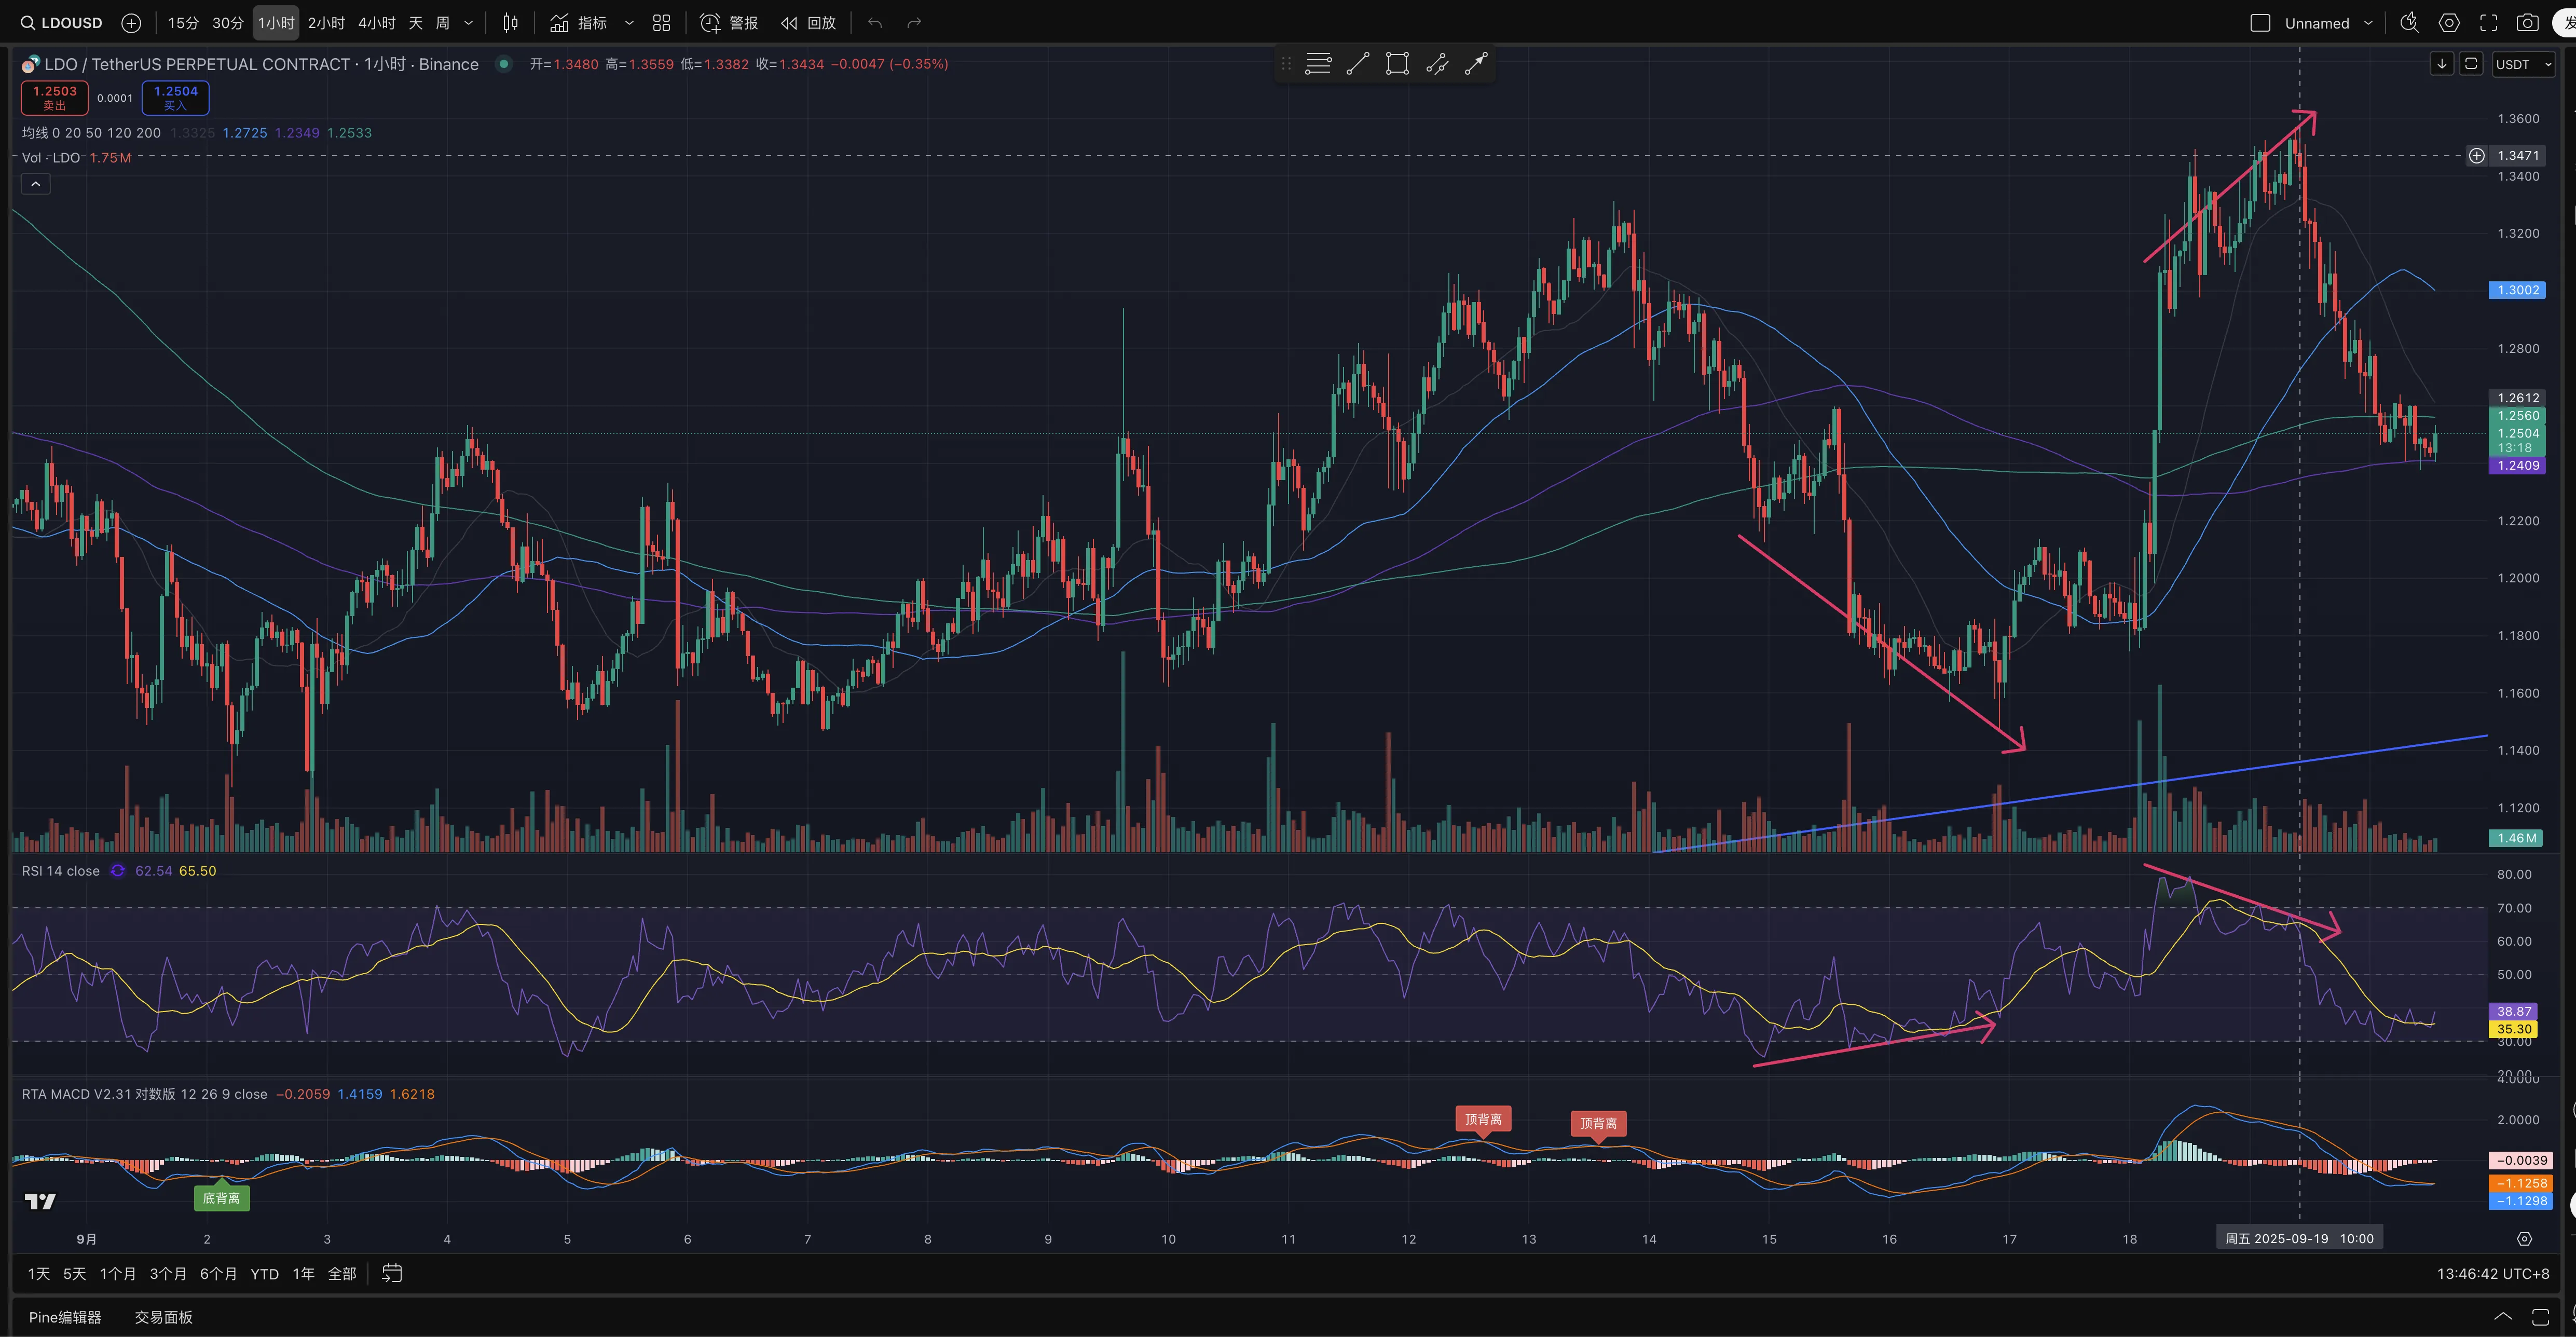The width and height of the screenshot is (2576, 1337).
Task: Switch to the 4小时 timeframe
Action: click(x=376, y=22)
